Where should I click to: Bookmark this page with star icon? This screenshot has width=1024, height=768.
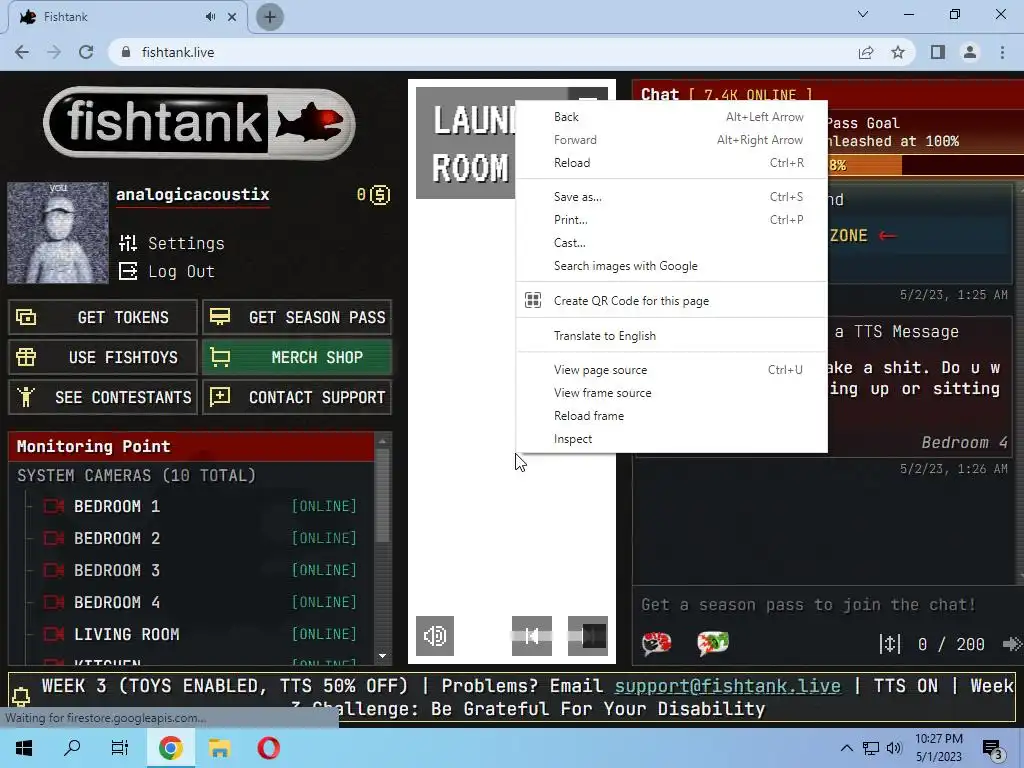point(898,52)
